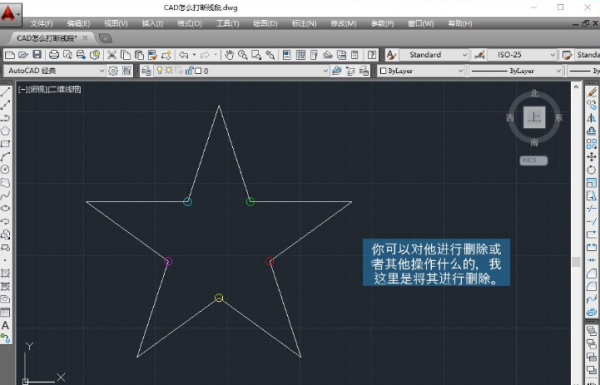Open the Standard text style dropdown
Screen dimensions: 600x385
[x=465, y=55]
